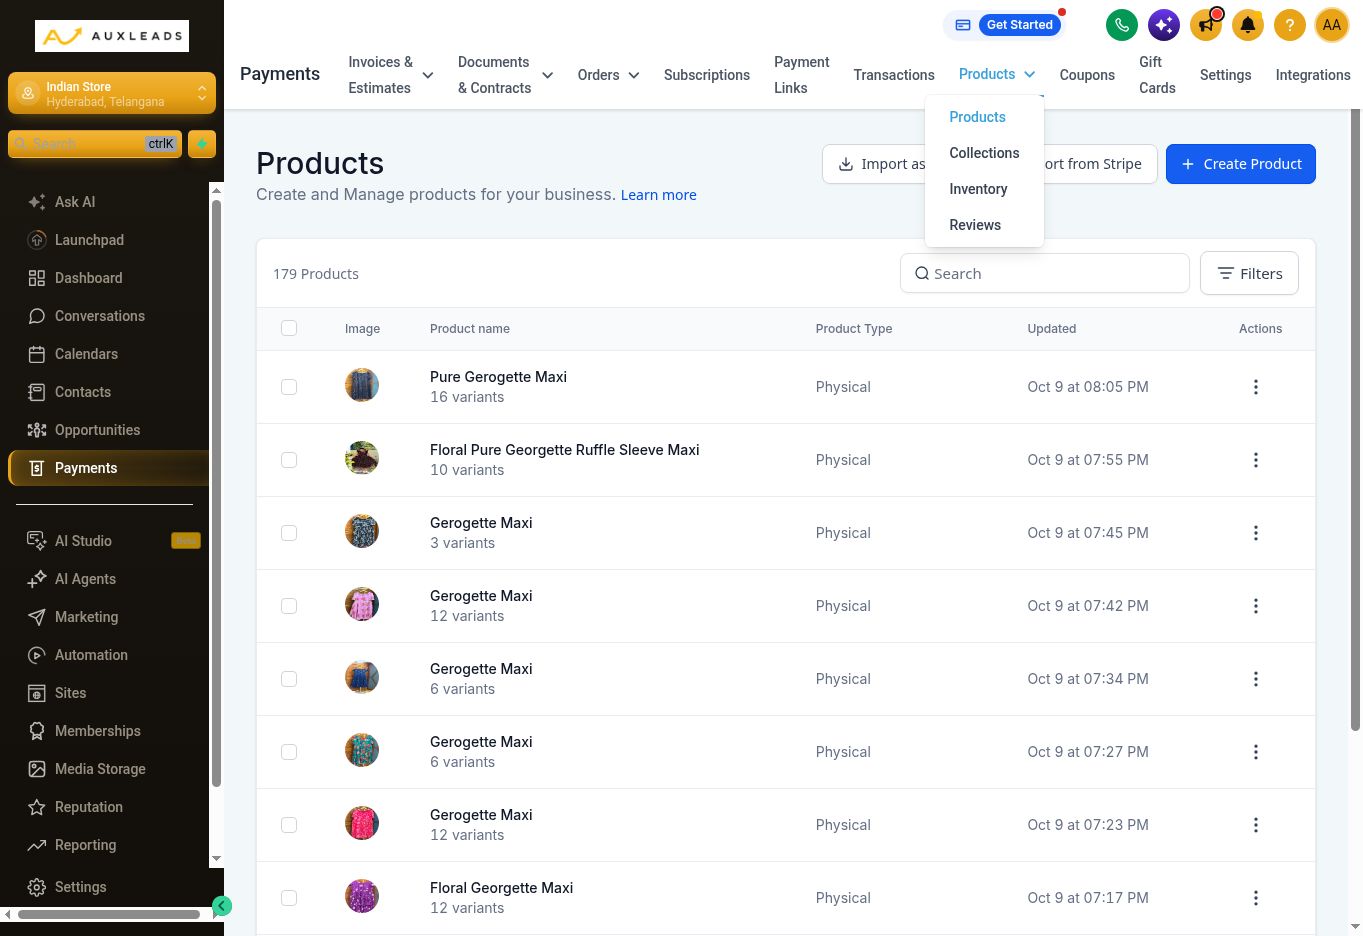
Task: Open the AA user avatar menu
Action: click(x=1332, y=25)
